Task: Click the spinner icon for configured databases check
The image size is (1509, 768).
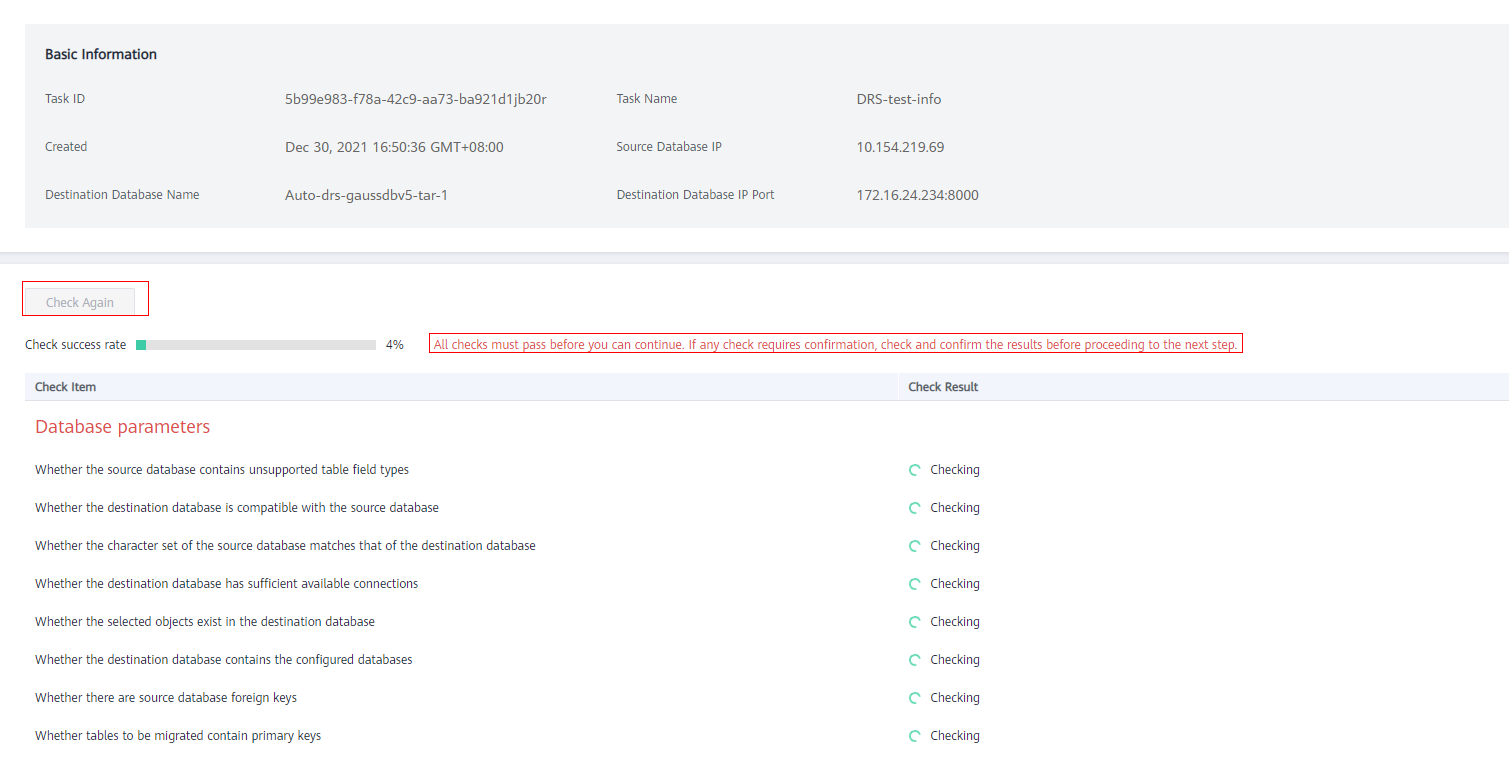Action: (x=914, y=660)
